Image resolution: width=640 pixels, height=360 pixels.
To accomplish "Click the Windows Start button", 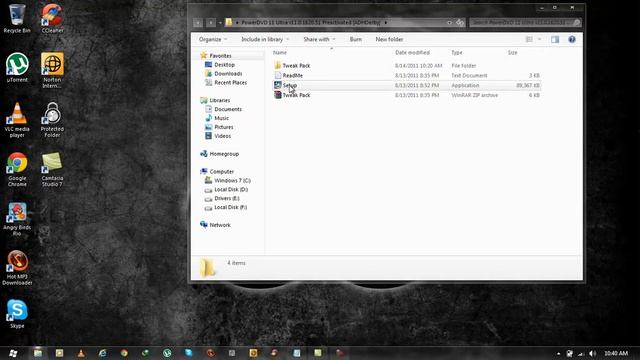I will 13,353.
